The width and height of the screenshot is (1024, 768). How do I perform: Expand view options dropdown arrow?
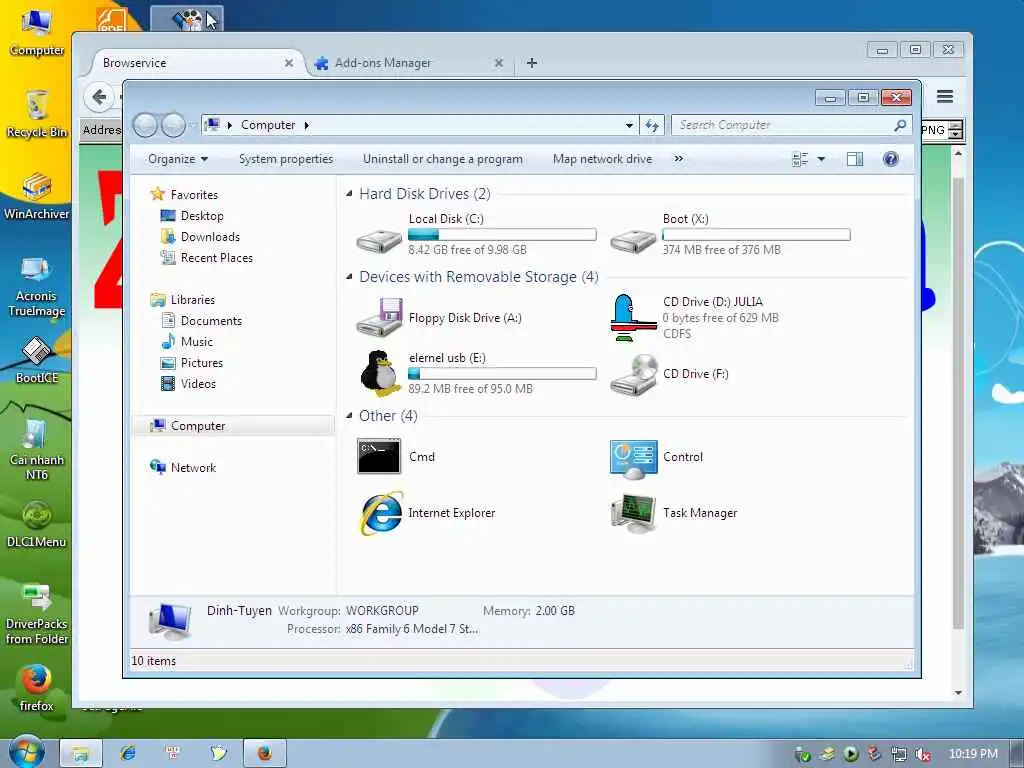click(821, 159)
